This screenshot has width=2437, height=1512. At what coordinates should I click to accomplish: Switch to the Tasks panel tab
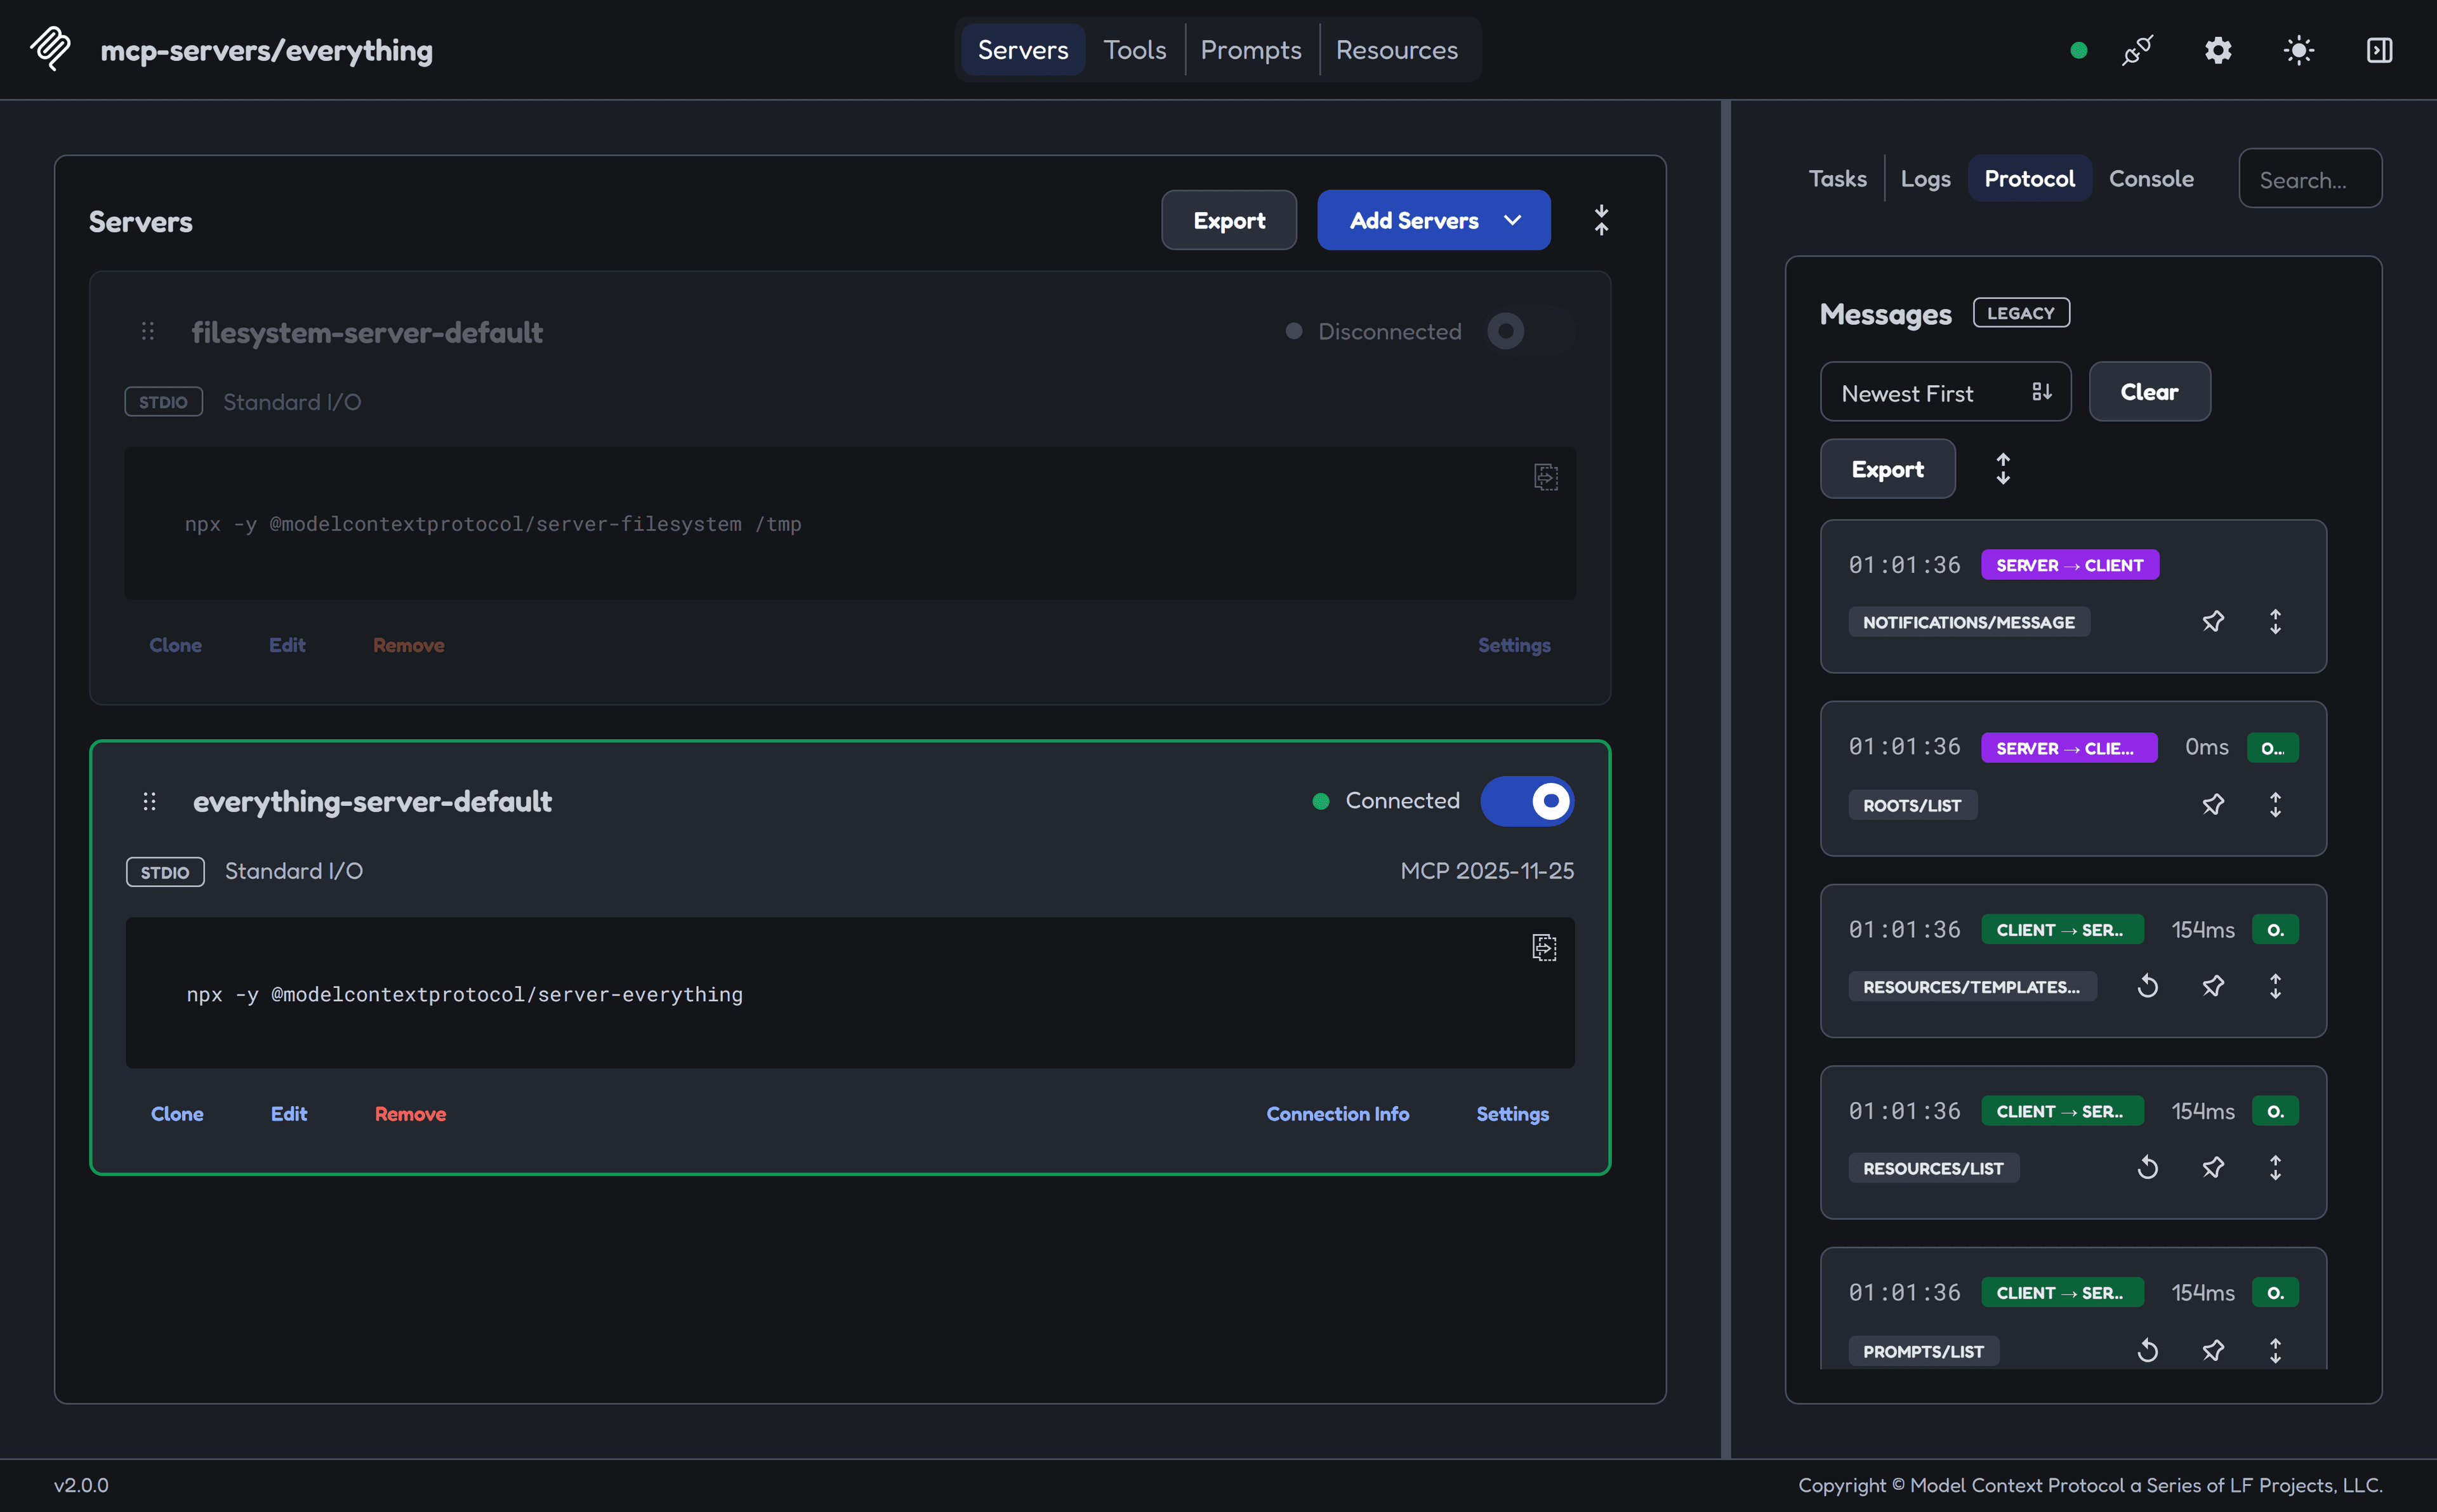click(x=1838, y=179)
